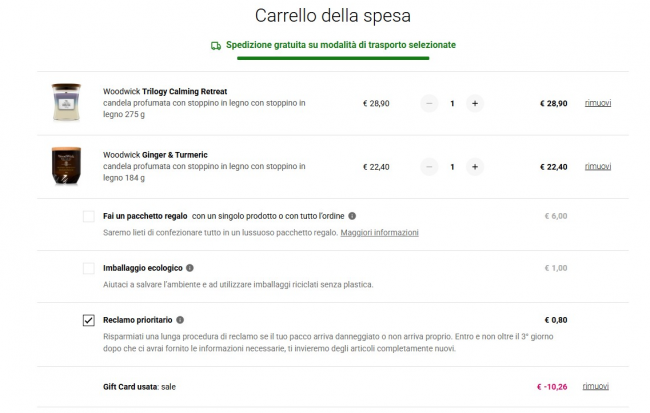This screenshot has width=650, height=413.
Task: Uncheck the Reclamo prioritario checkbox
Action: coord(89,320)
